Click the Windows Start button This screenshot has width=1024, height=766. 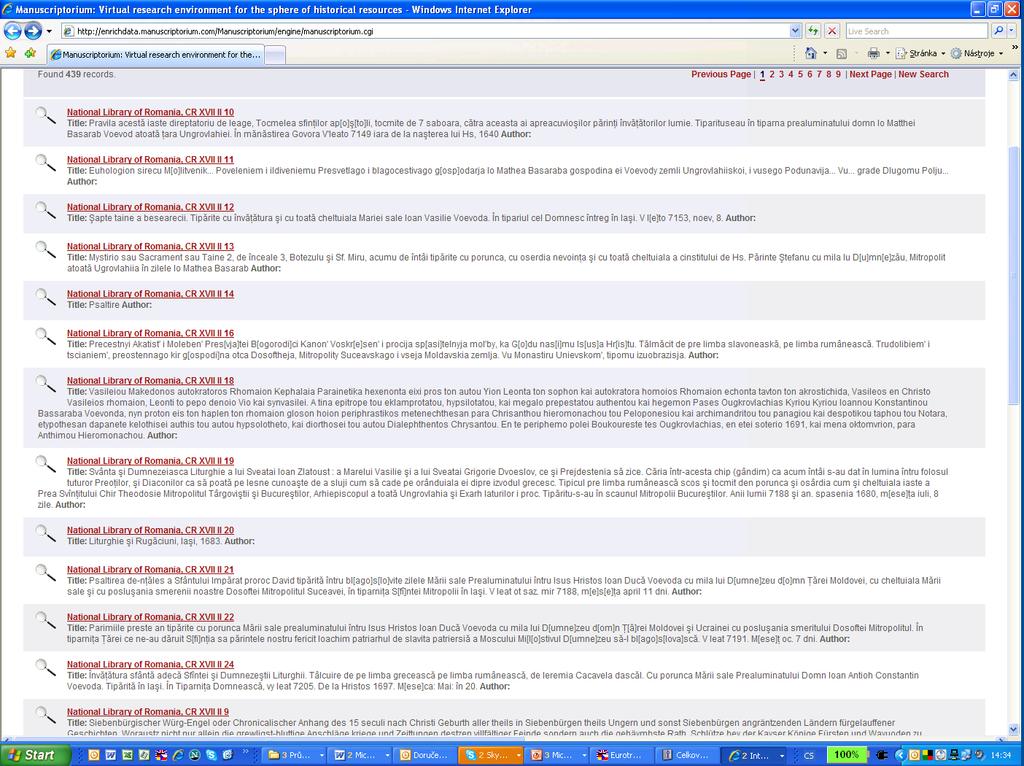pos(35,755)
